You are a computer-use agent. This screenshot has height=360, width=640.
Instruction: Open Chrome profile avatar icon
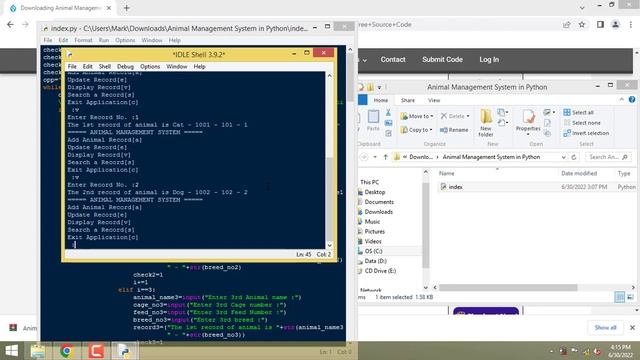pyautogui.click(x=616, y=25)
